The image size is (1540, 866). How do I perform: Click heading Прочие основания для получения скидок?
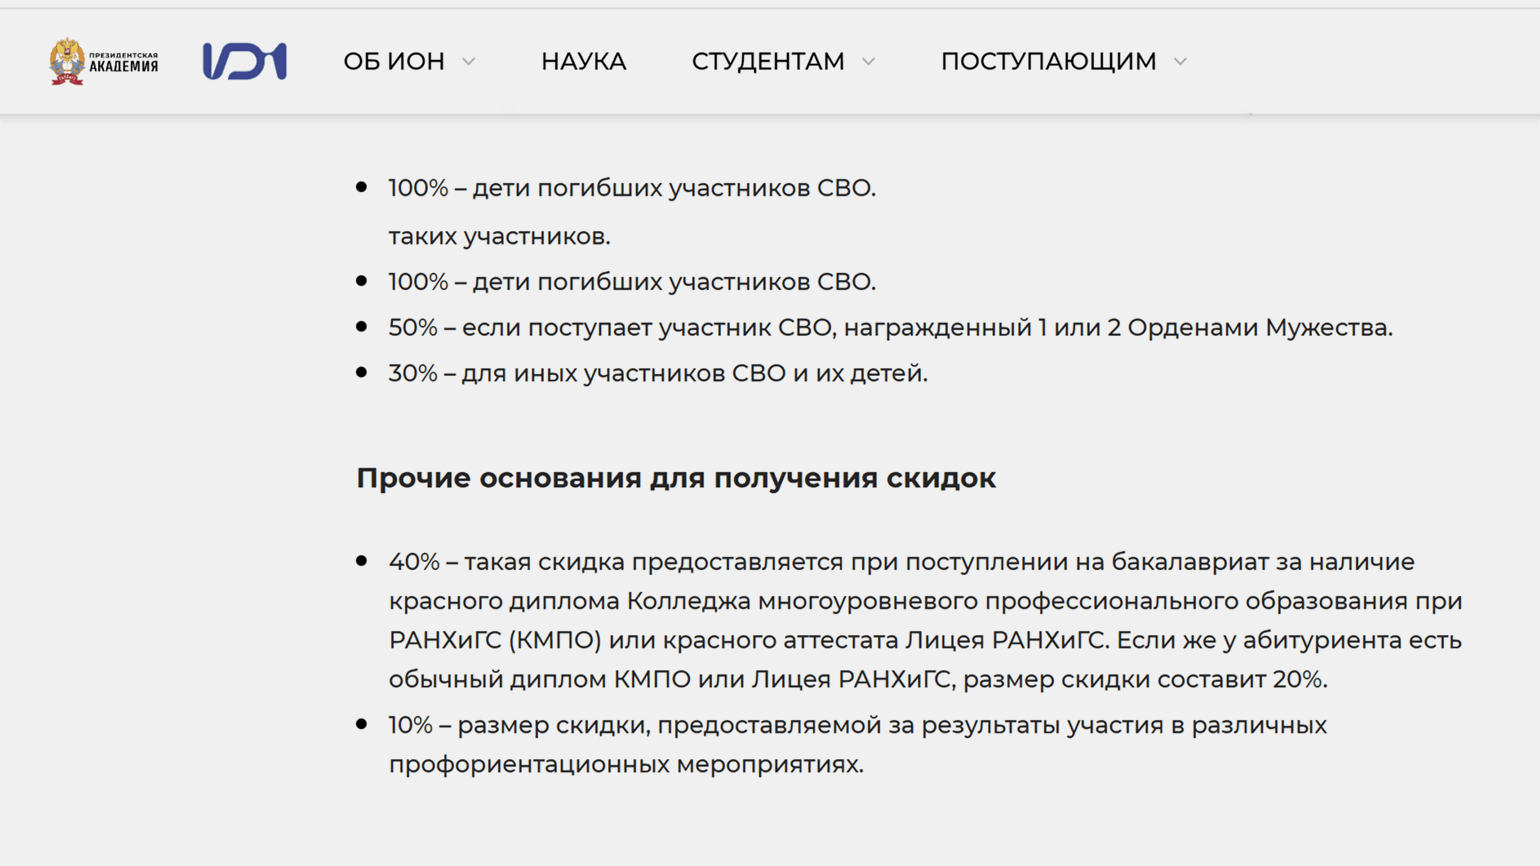click(x=676, y=478)
